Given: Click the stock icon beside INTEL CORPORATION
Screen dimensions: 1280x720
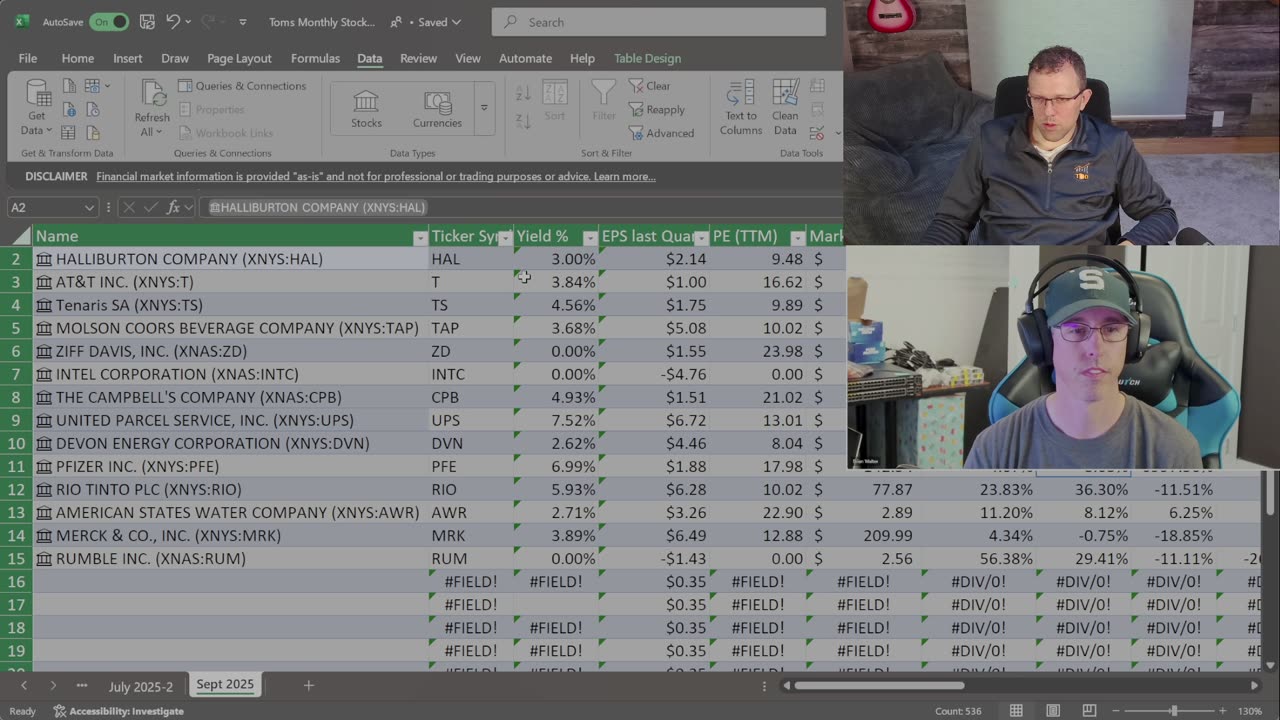Looking at the screenshot, I should pos(44,374).
